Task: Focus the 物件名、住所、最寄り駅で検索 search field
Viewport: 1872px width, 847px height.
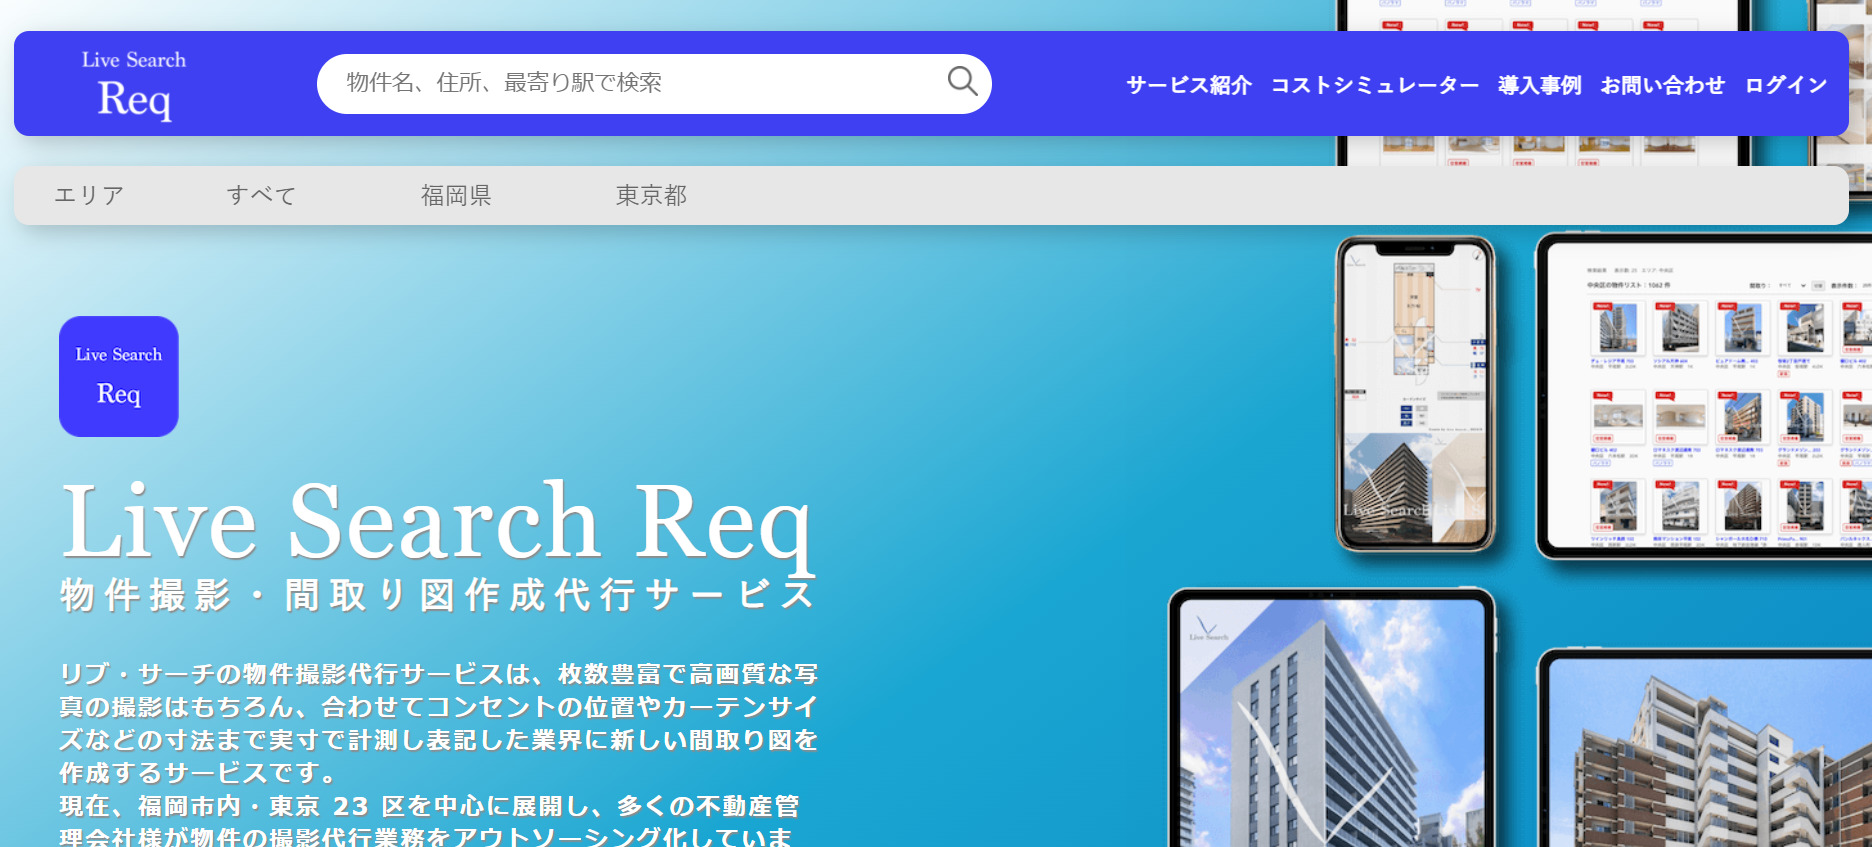Action: (x=630, y=83)
